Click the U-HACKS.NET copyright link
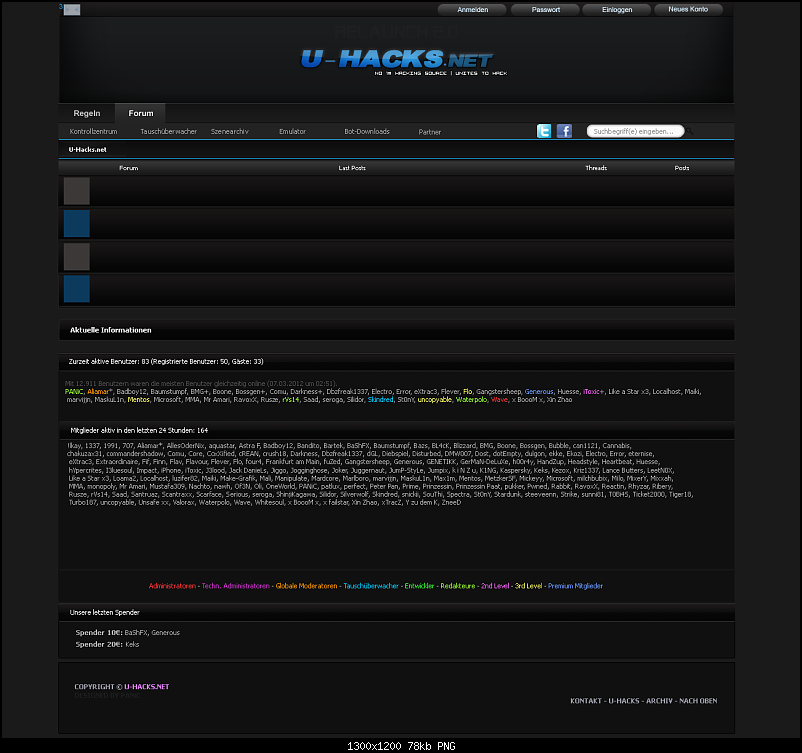802x753 pixels. 146,686
